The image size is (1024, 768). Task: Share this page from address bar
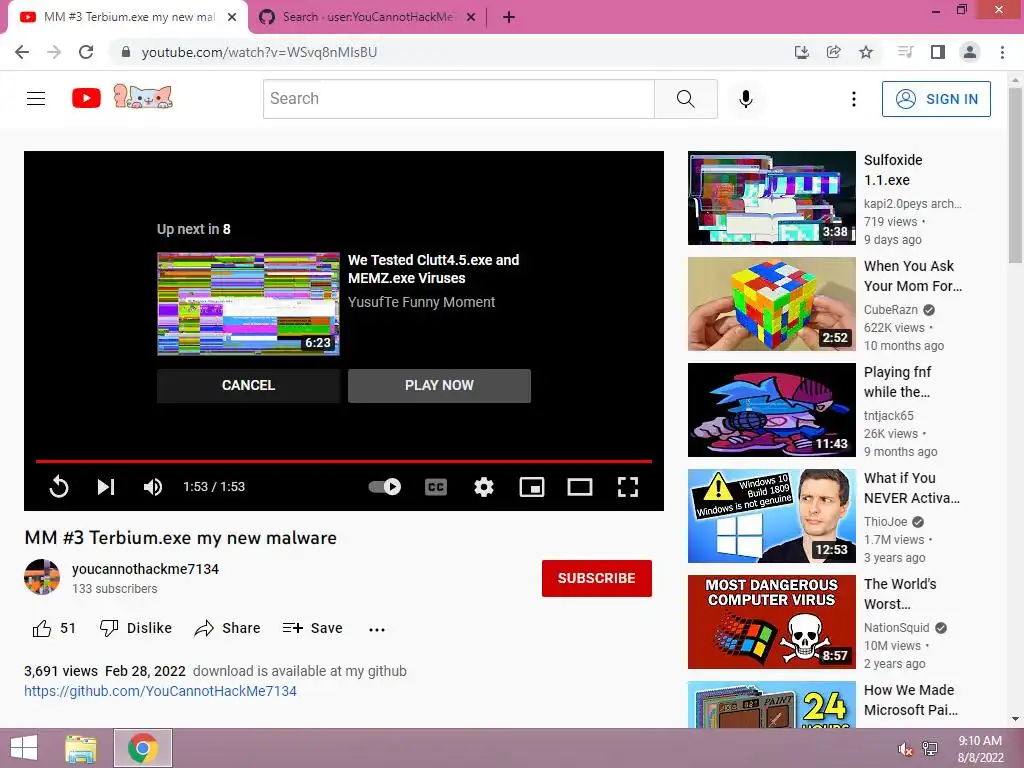[x=833, y=52]
